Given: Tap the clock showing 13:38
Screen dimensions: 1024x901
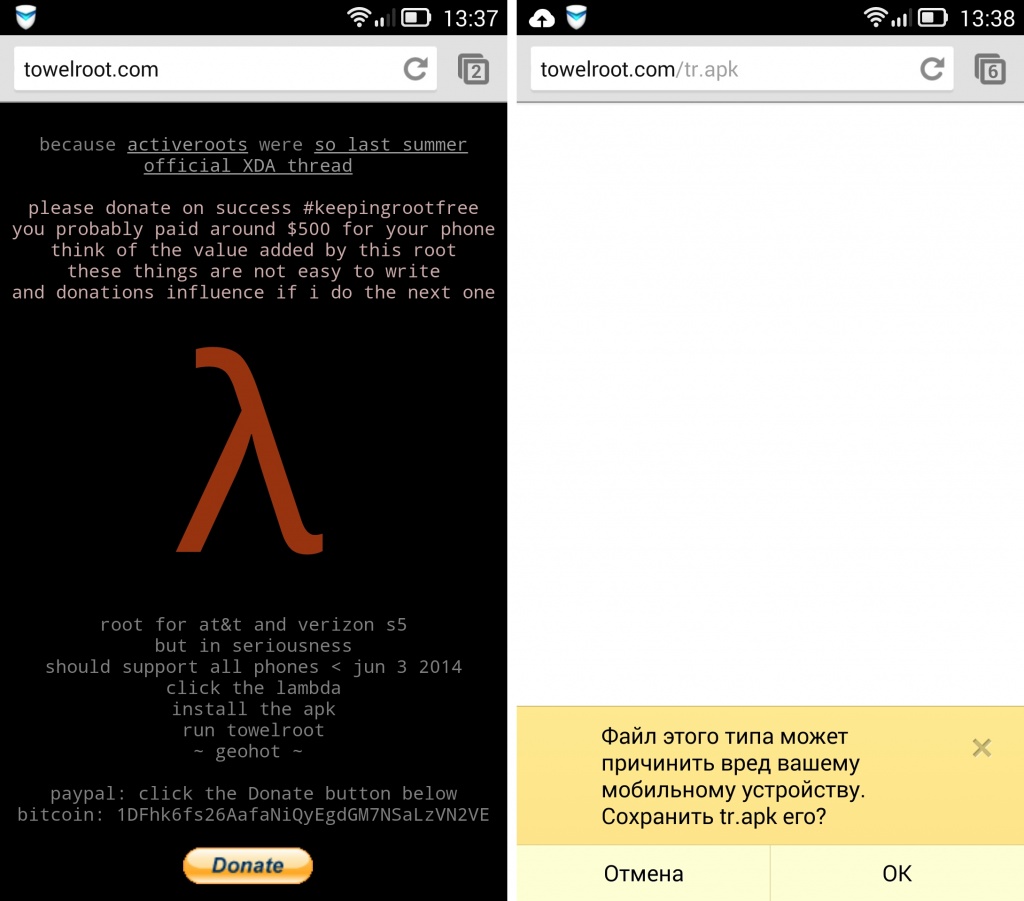Looking at the screenshot, I should click(x=987, y=18).
